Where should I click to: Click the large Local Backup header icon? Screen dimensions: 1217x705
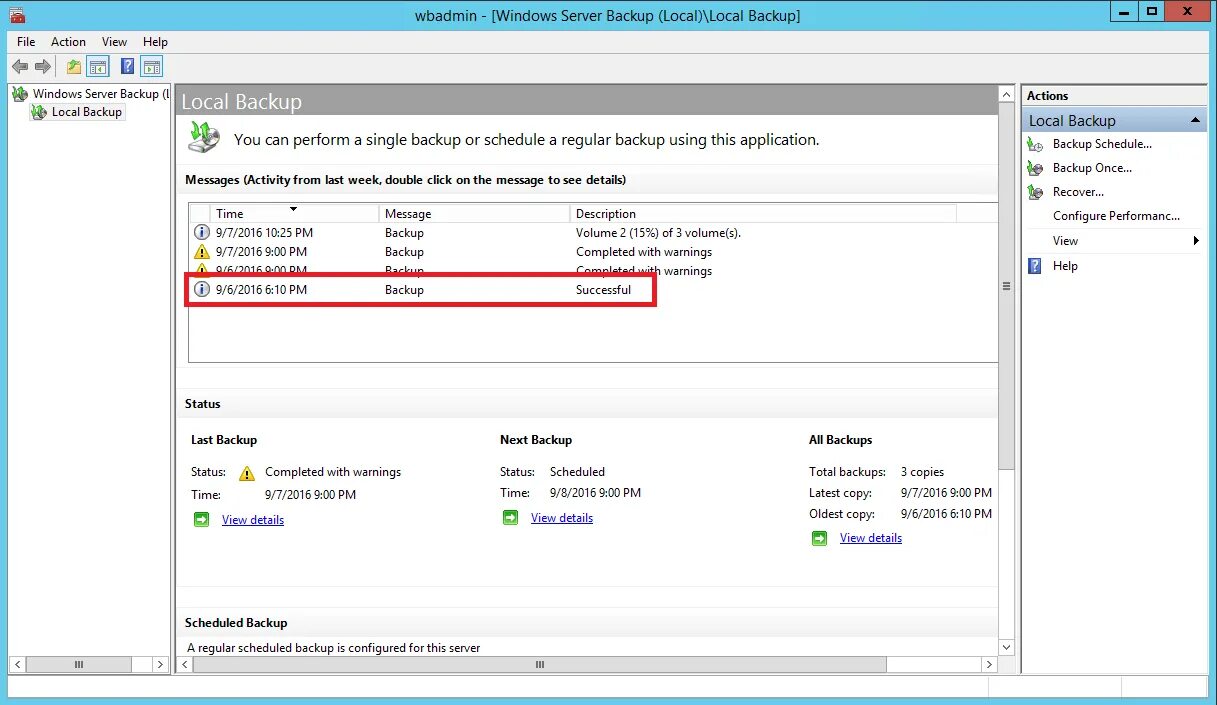204,137
